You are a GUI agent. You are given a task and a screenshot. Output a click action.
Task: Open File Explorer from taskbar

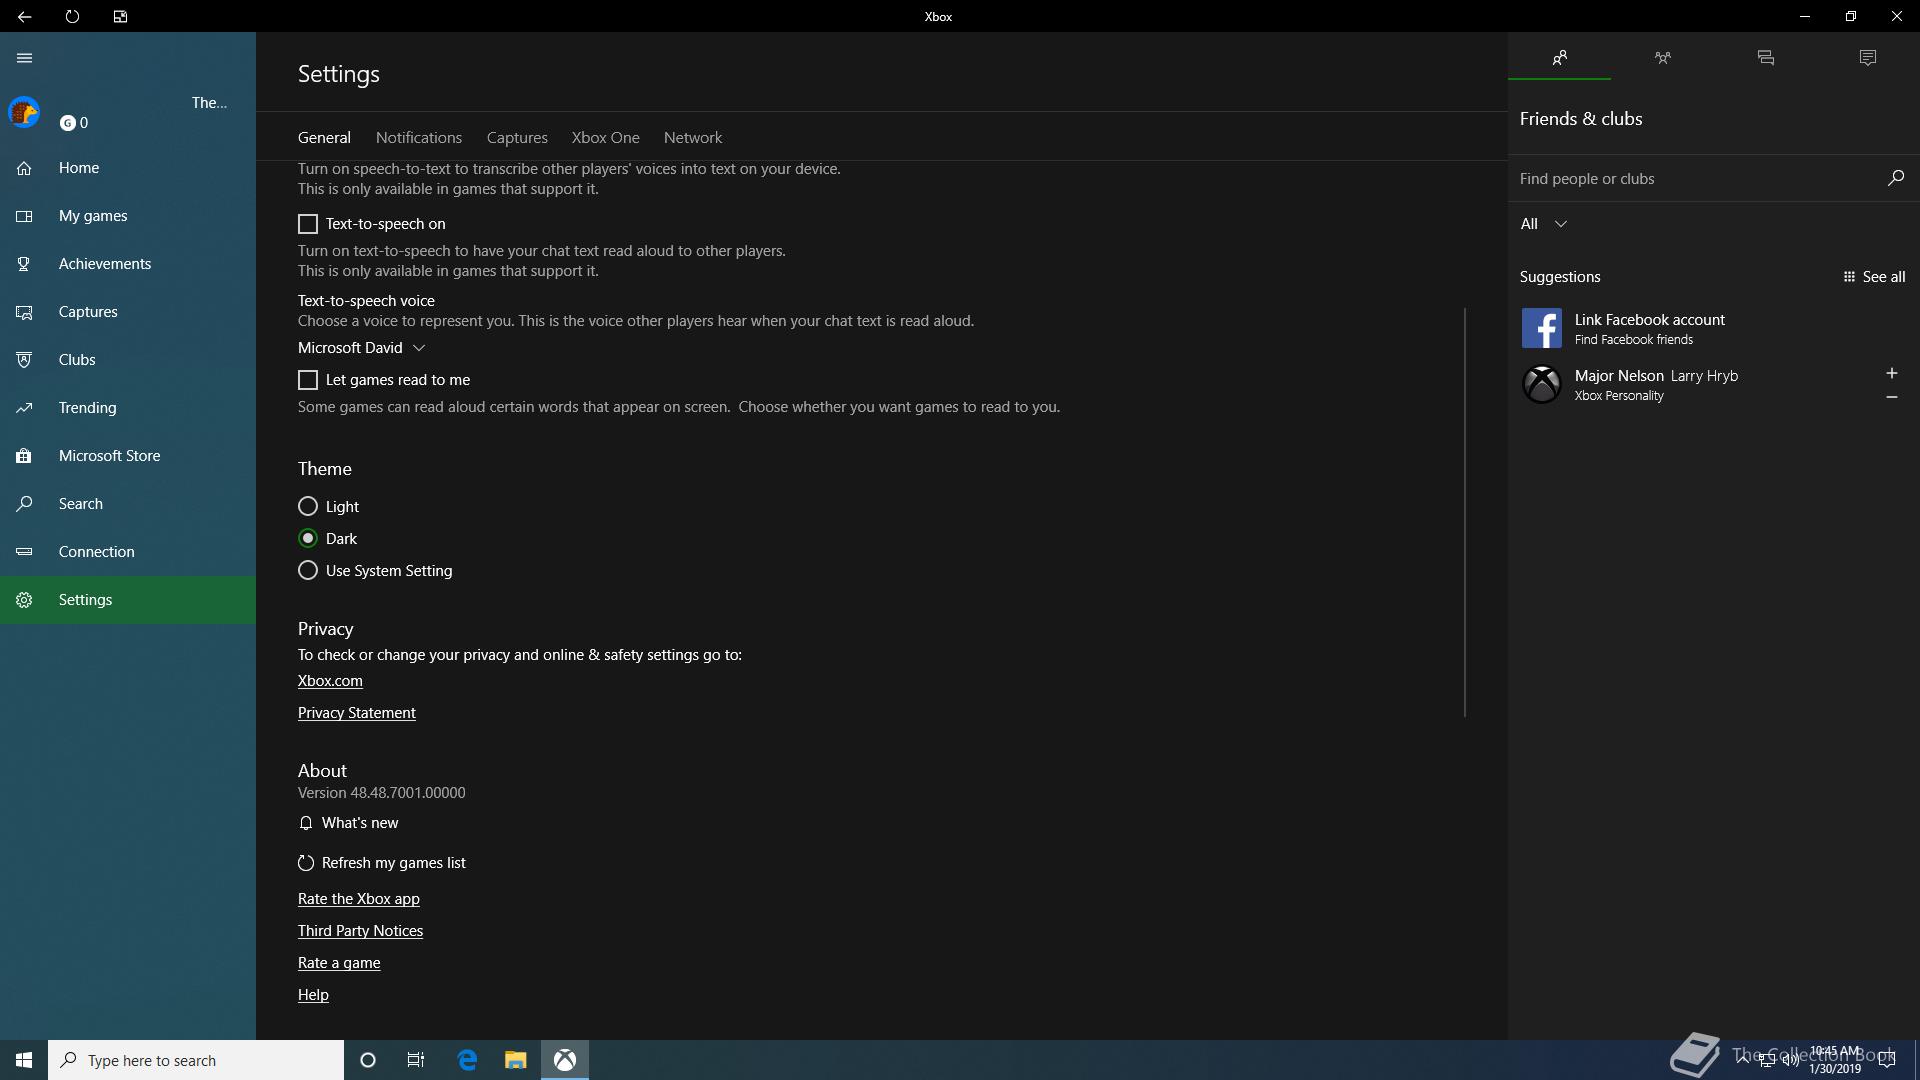point(515,1060)
